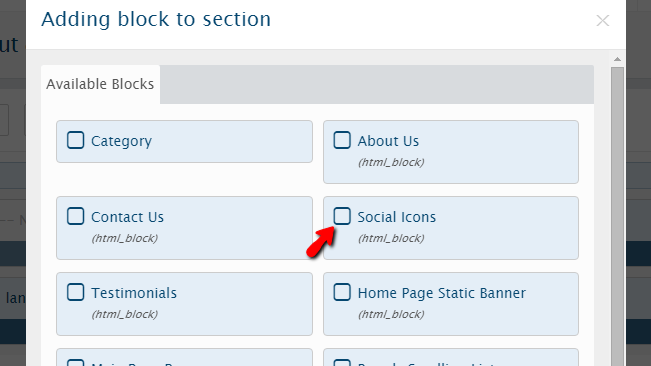The width and height of the screenshot is (651, 366).
Task: Click html_block subtitle under Contact Us
Action: pyautogui.click(x=125, y=238)
